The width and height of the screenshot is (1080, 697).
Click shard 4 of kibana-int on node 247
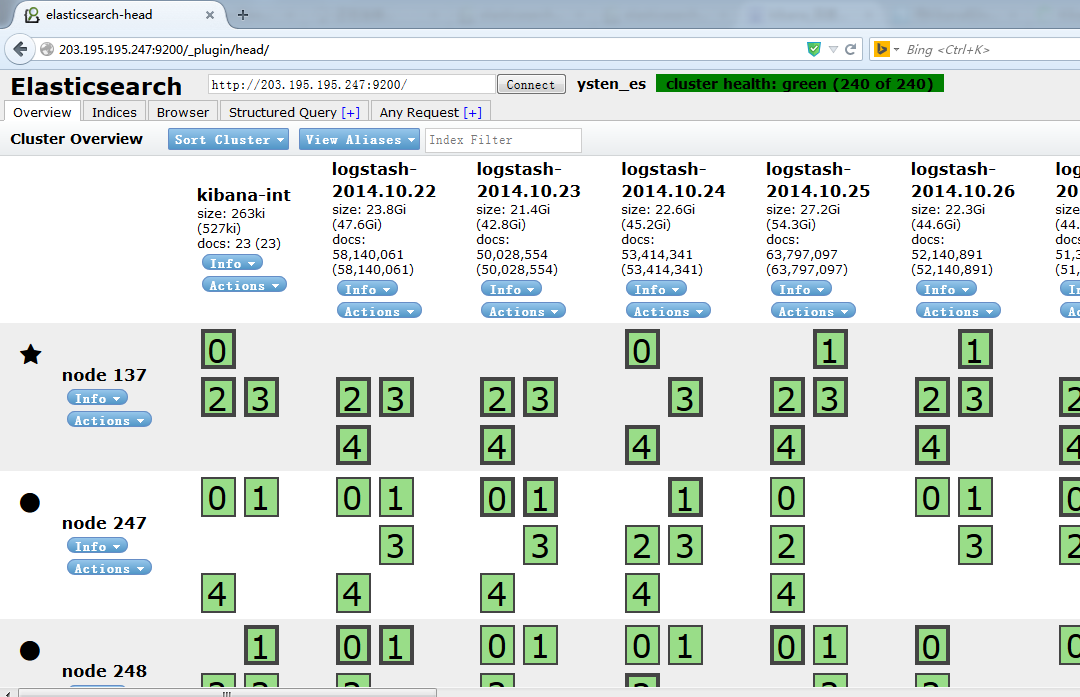click(x=218, y=594)
